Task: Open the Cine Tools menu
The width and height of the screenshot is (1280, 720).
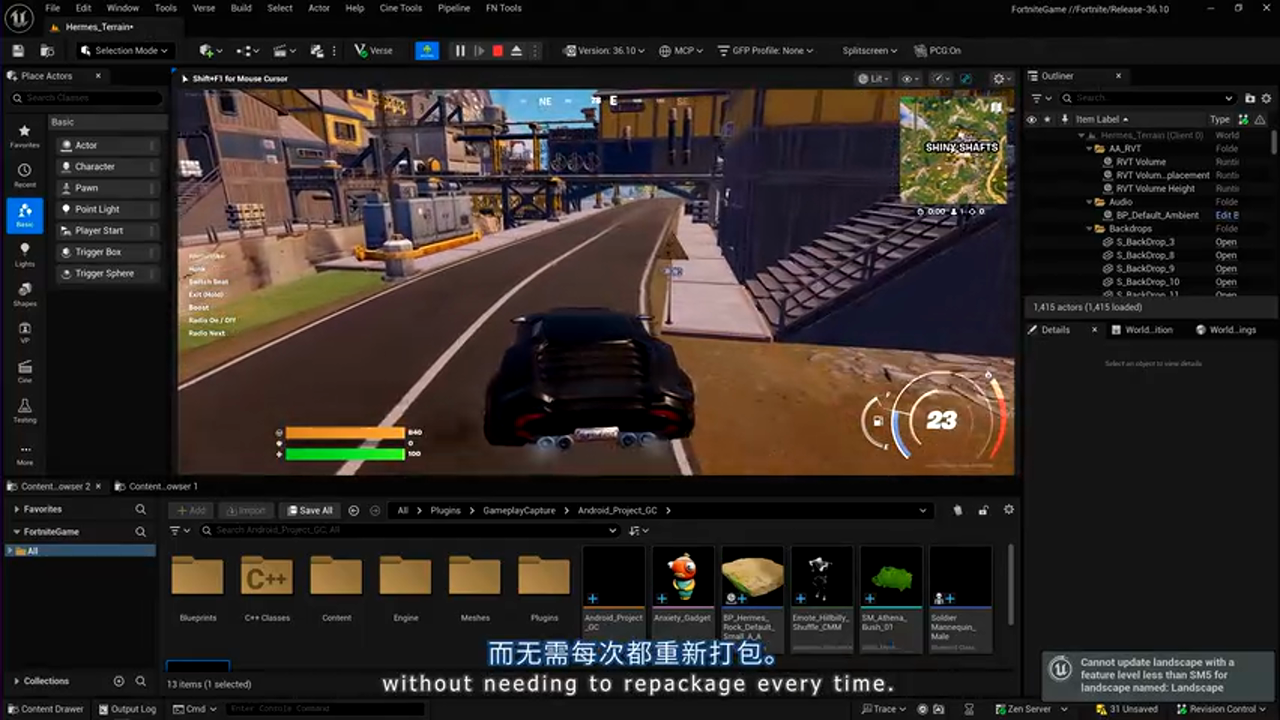Action: click(400, 8)
